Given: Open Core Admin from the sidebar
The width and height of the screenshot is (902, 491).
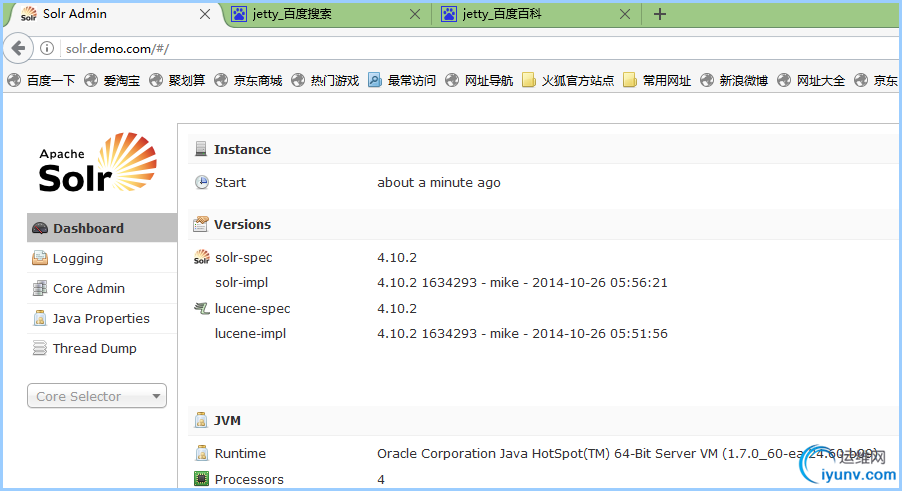Looking at the screenshot, I should pyautogui.click(x=102, y=288).
